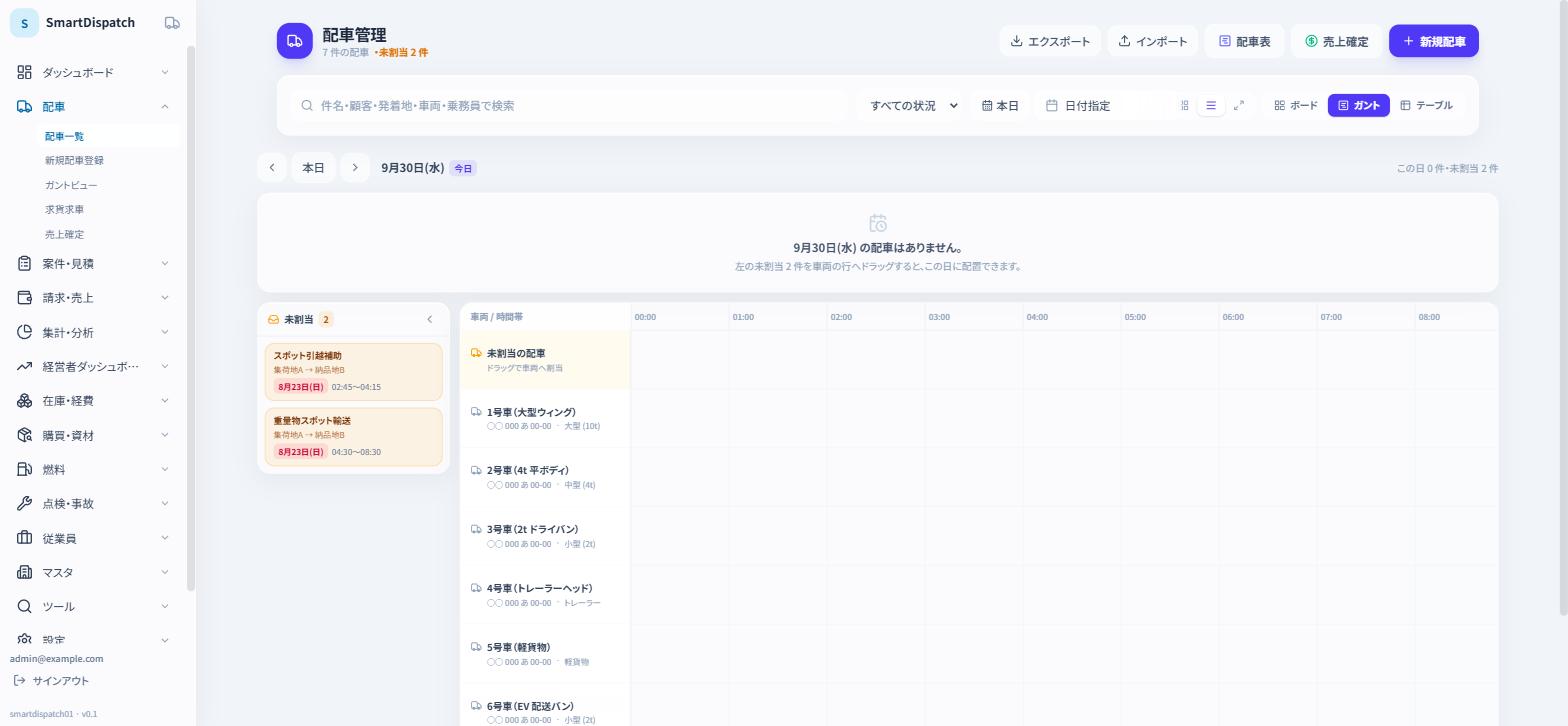This screenshot has width=1568, height=726.
Task: Open 点検・事故 in sidebar
Action: 93,503
